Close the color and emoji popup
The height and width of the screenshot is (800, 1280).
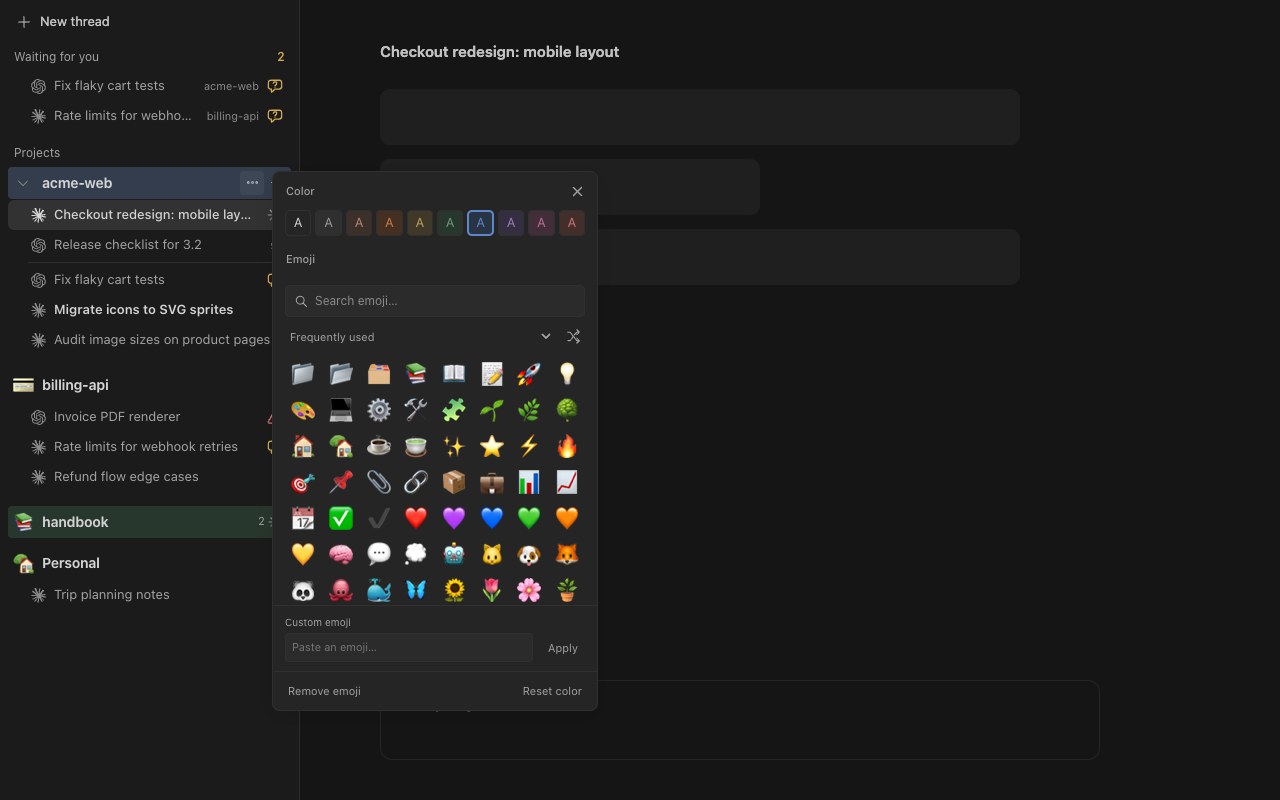[577, 191]
